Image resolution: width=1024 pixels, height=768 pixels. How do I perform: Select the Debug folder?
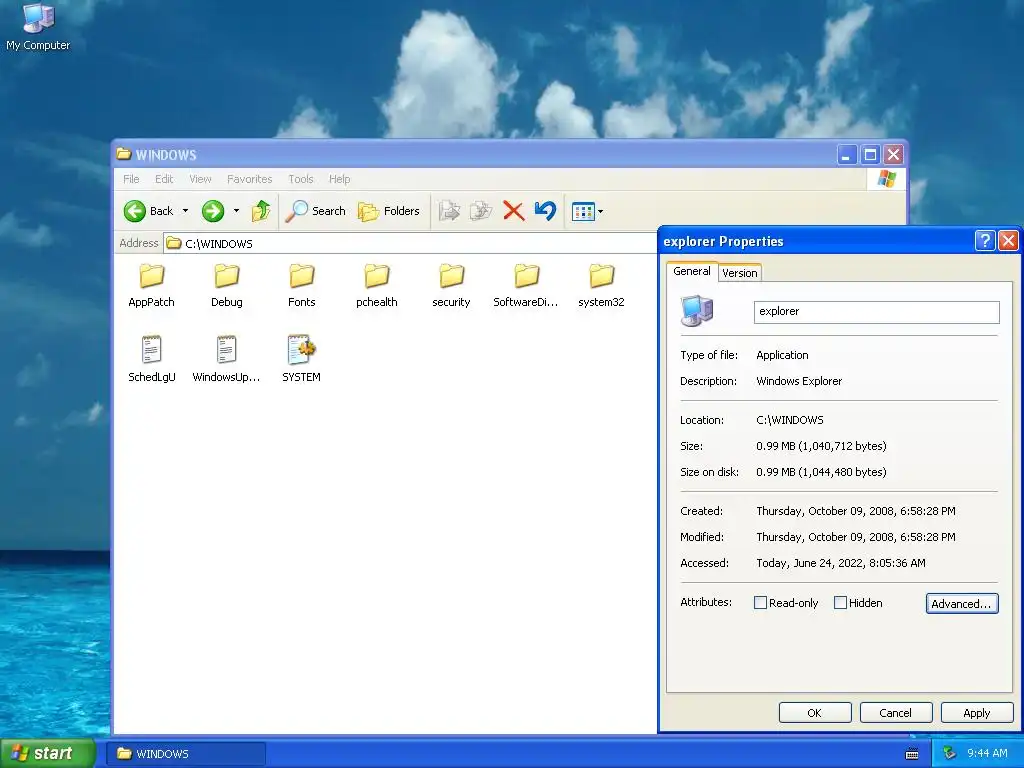pyautogui.click(x=227, y=285)
